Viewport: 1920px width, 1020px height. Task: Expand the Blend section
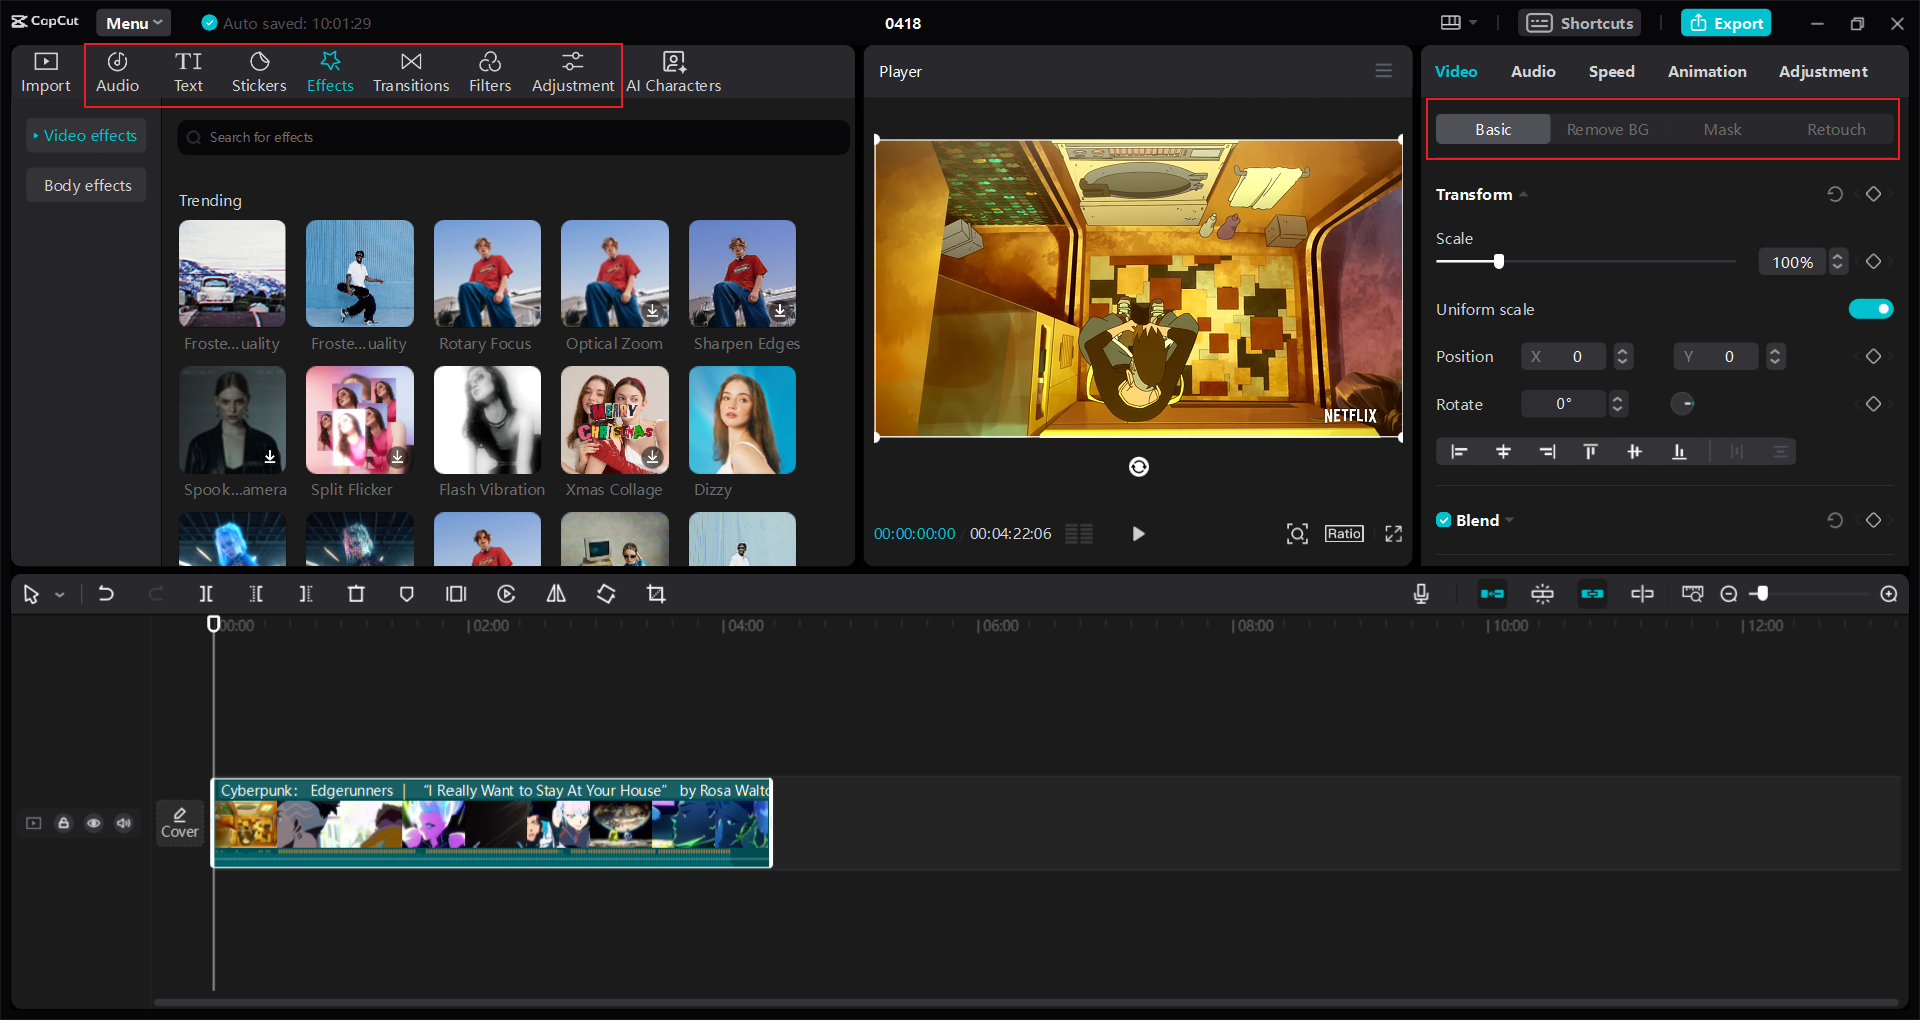[1510, 520]
